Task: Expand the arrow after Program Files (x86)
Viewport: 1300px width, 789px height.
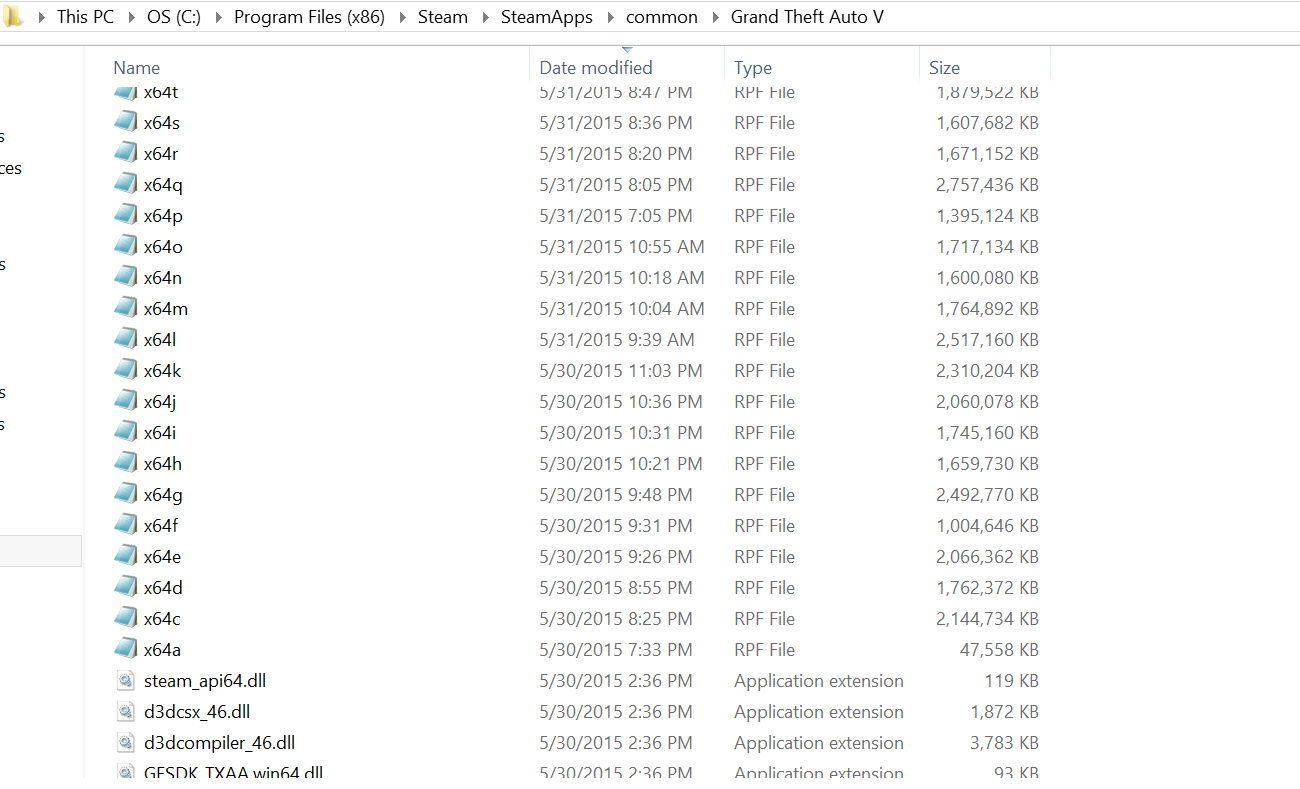Action: 401,17
